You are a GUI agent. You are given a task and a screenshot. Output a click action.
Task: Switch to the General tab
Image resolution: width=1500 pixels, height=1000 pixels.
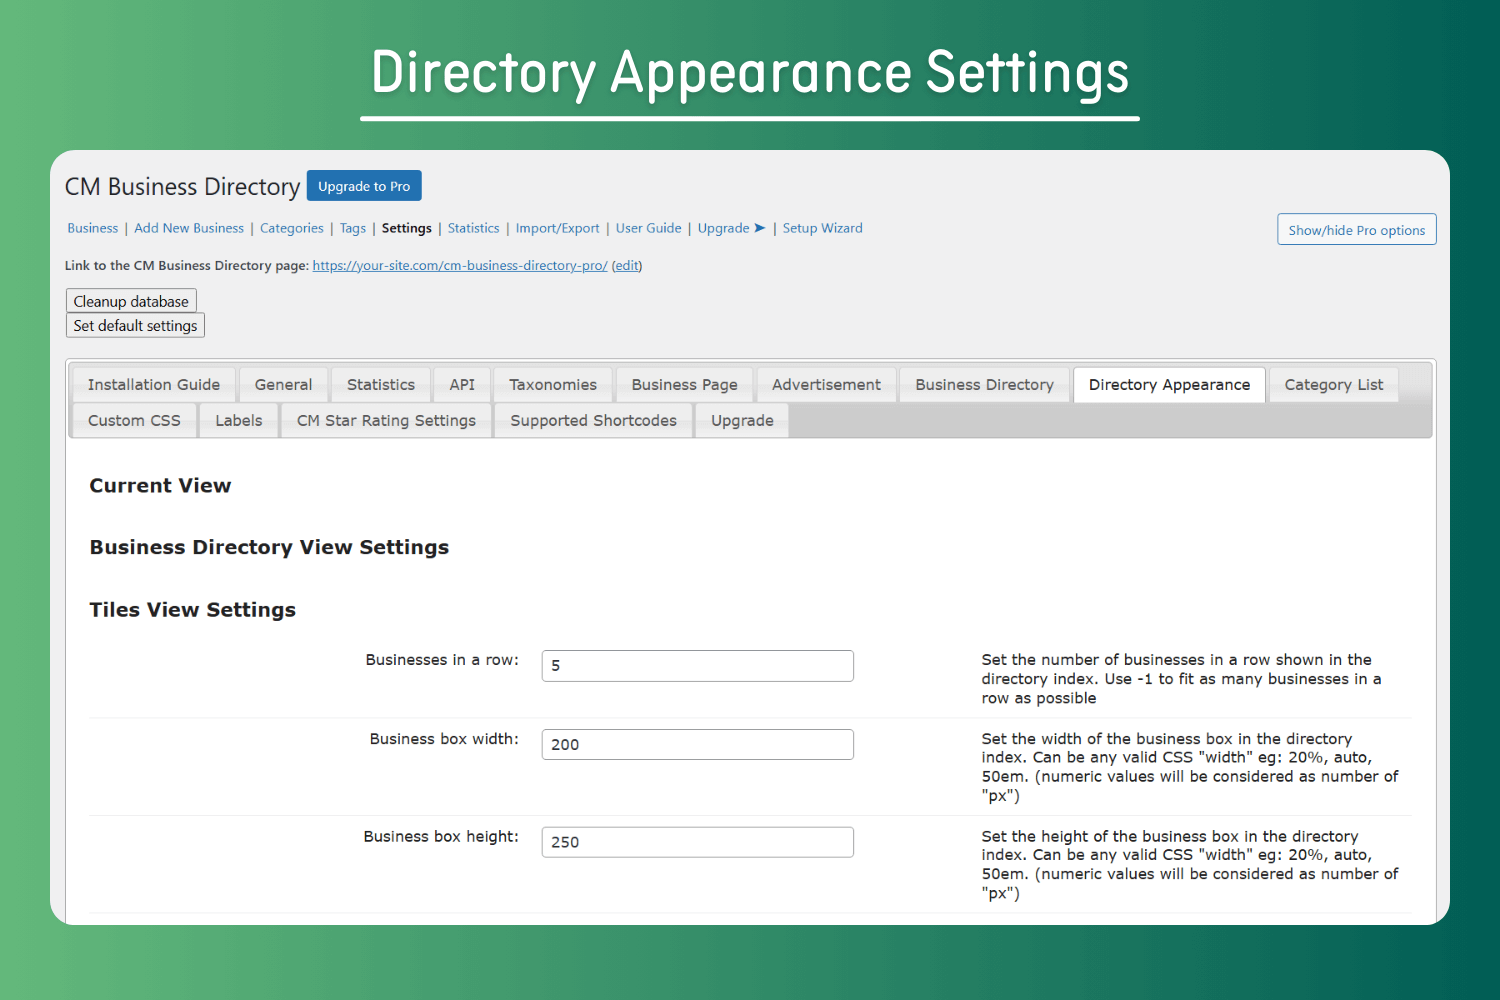[x=283, y=385]
